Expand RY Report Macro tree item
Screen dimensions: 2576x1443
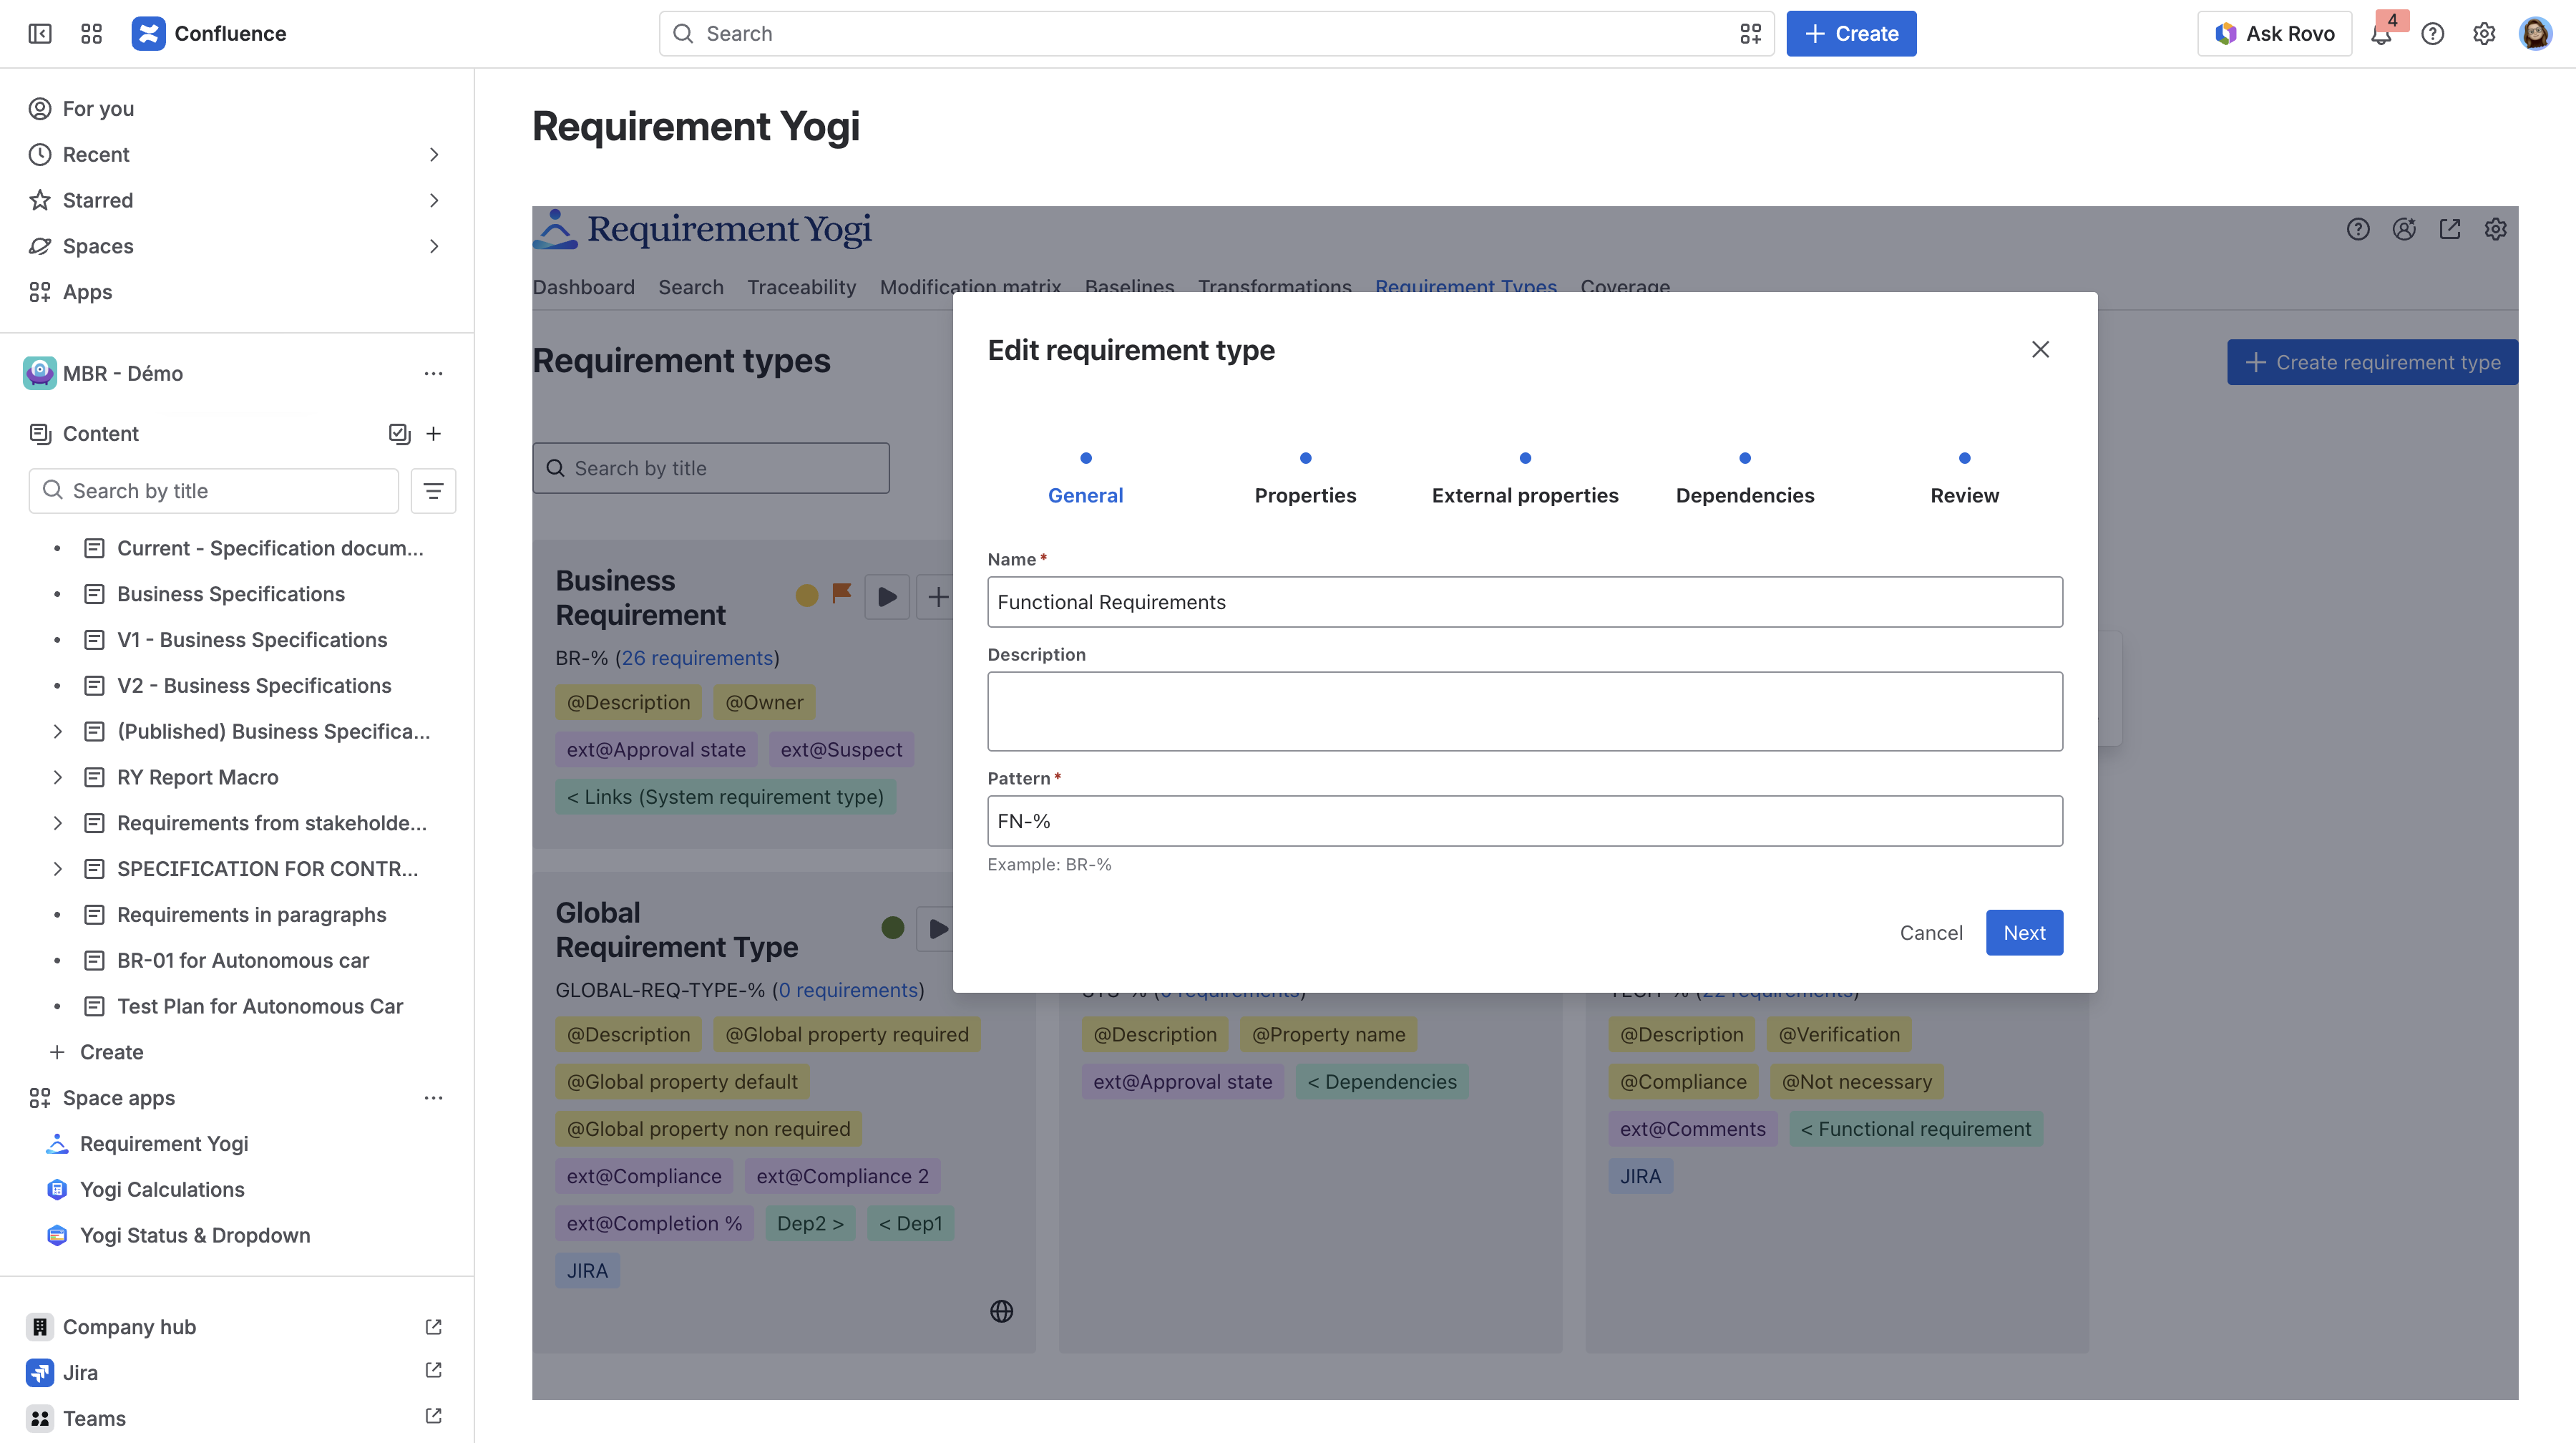coord(57,778)
